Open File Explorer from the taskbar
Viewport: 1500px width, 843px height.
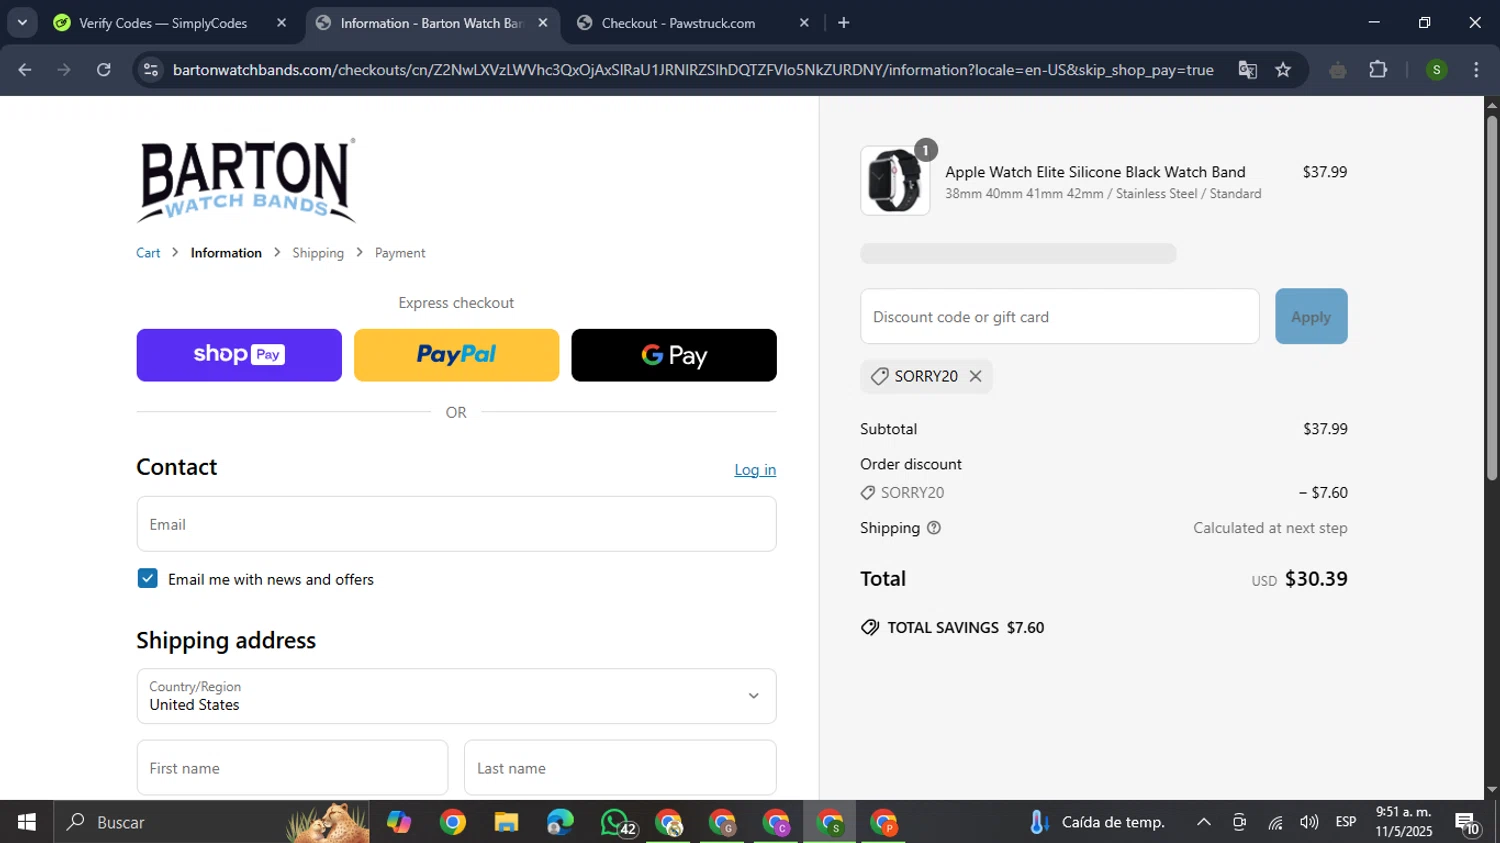click(506, 822)
